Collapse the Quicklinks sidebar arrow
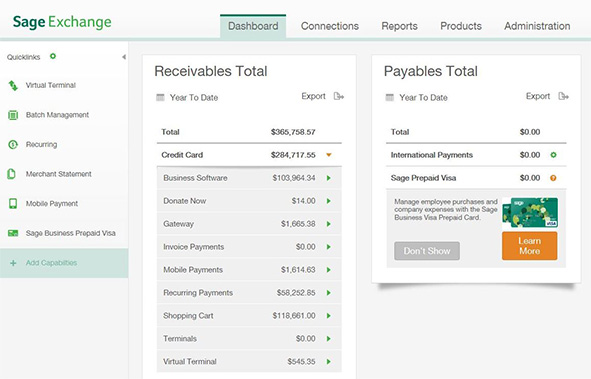 [x=124, y=57]
